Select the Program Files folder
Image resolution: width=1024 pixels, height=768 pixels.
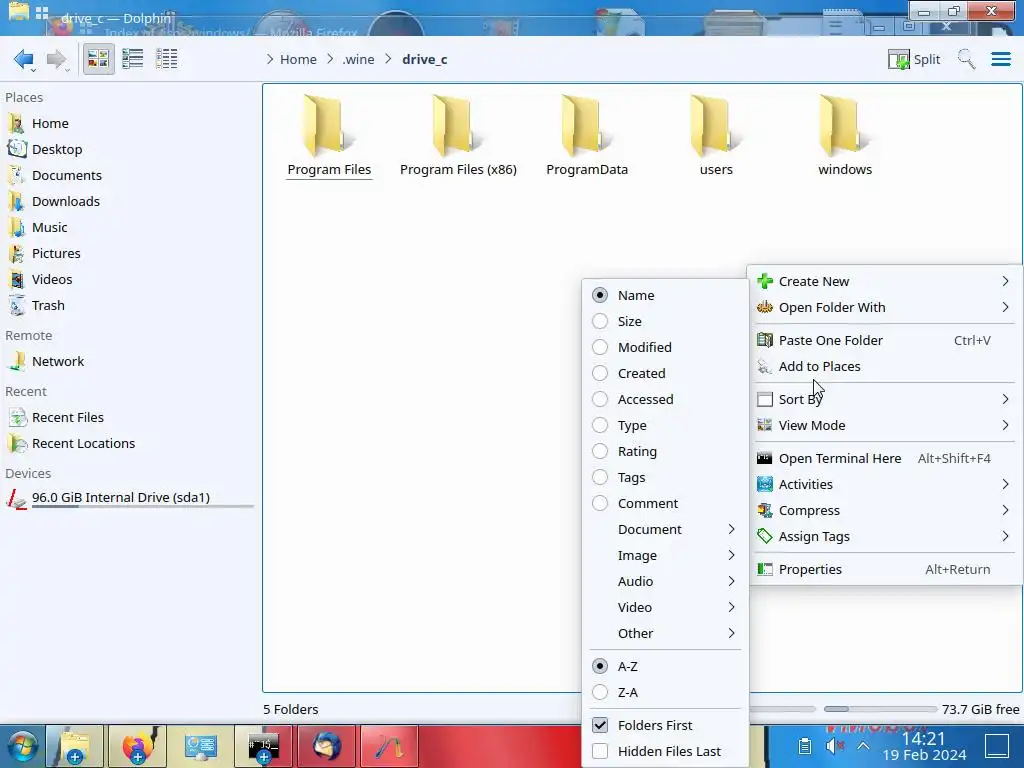[x=329, y=136]
